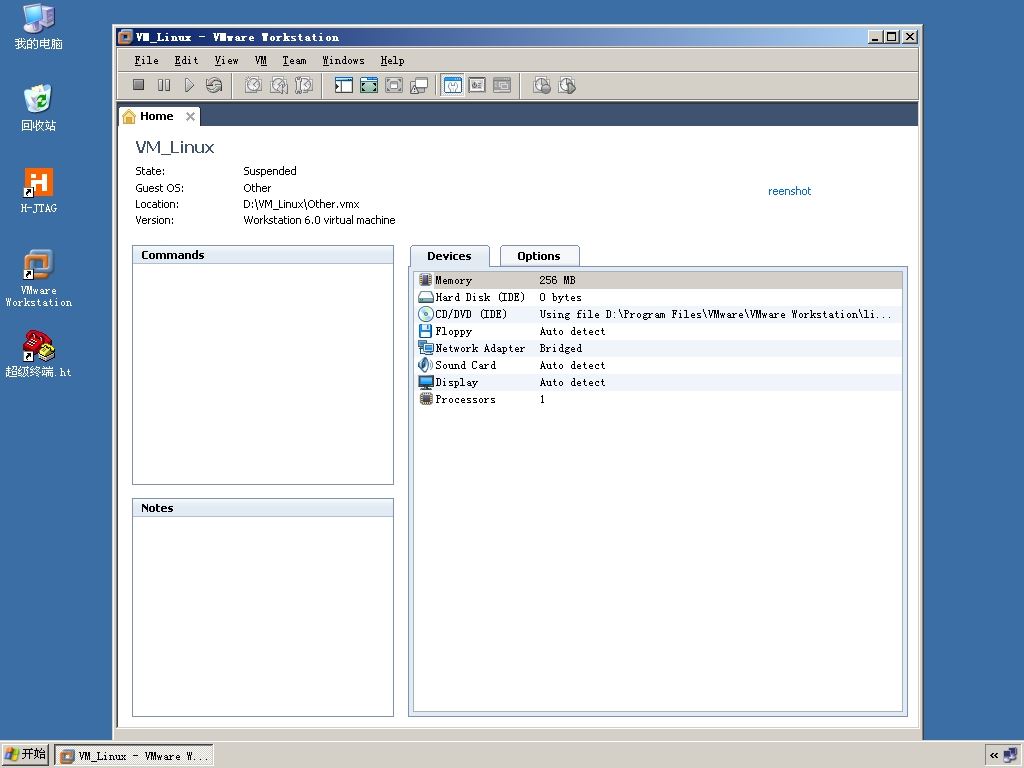This screenshot has height=768, width=1024.
Task: Power on the VM with the play icon
Action: tap(189, 85)
